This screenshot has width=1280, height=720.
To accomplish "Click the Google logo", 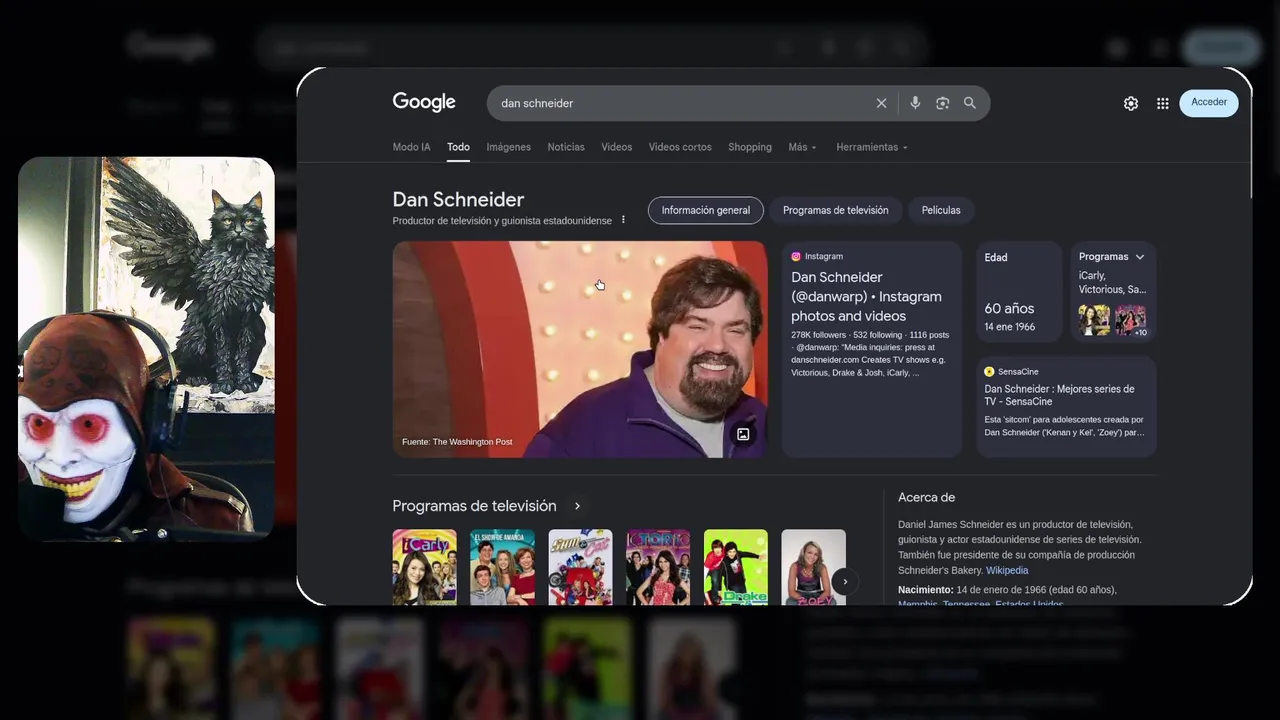I will click(x=424, y=102).
